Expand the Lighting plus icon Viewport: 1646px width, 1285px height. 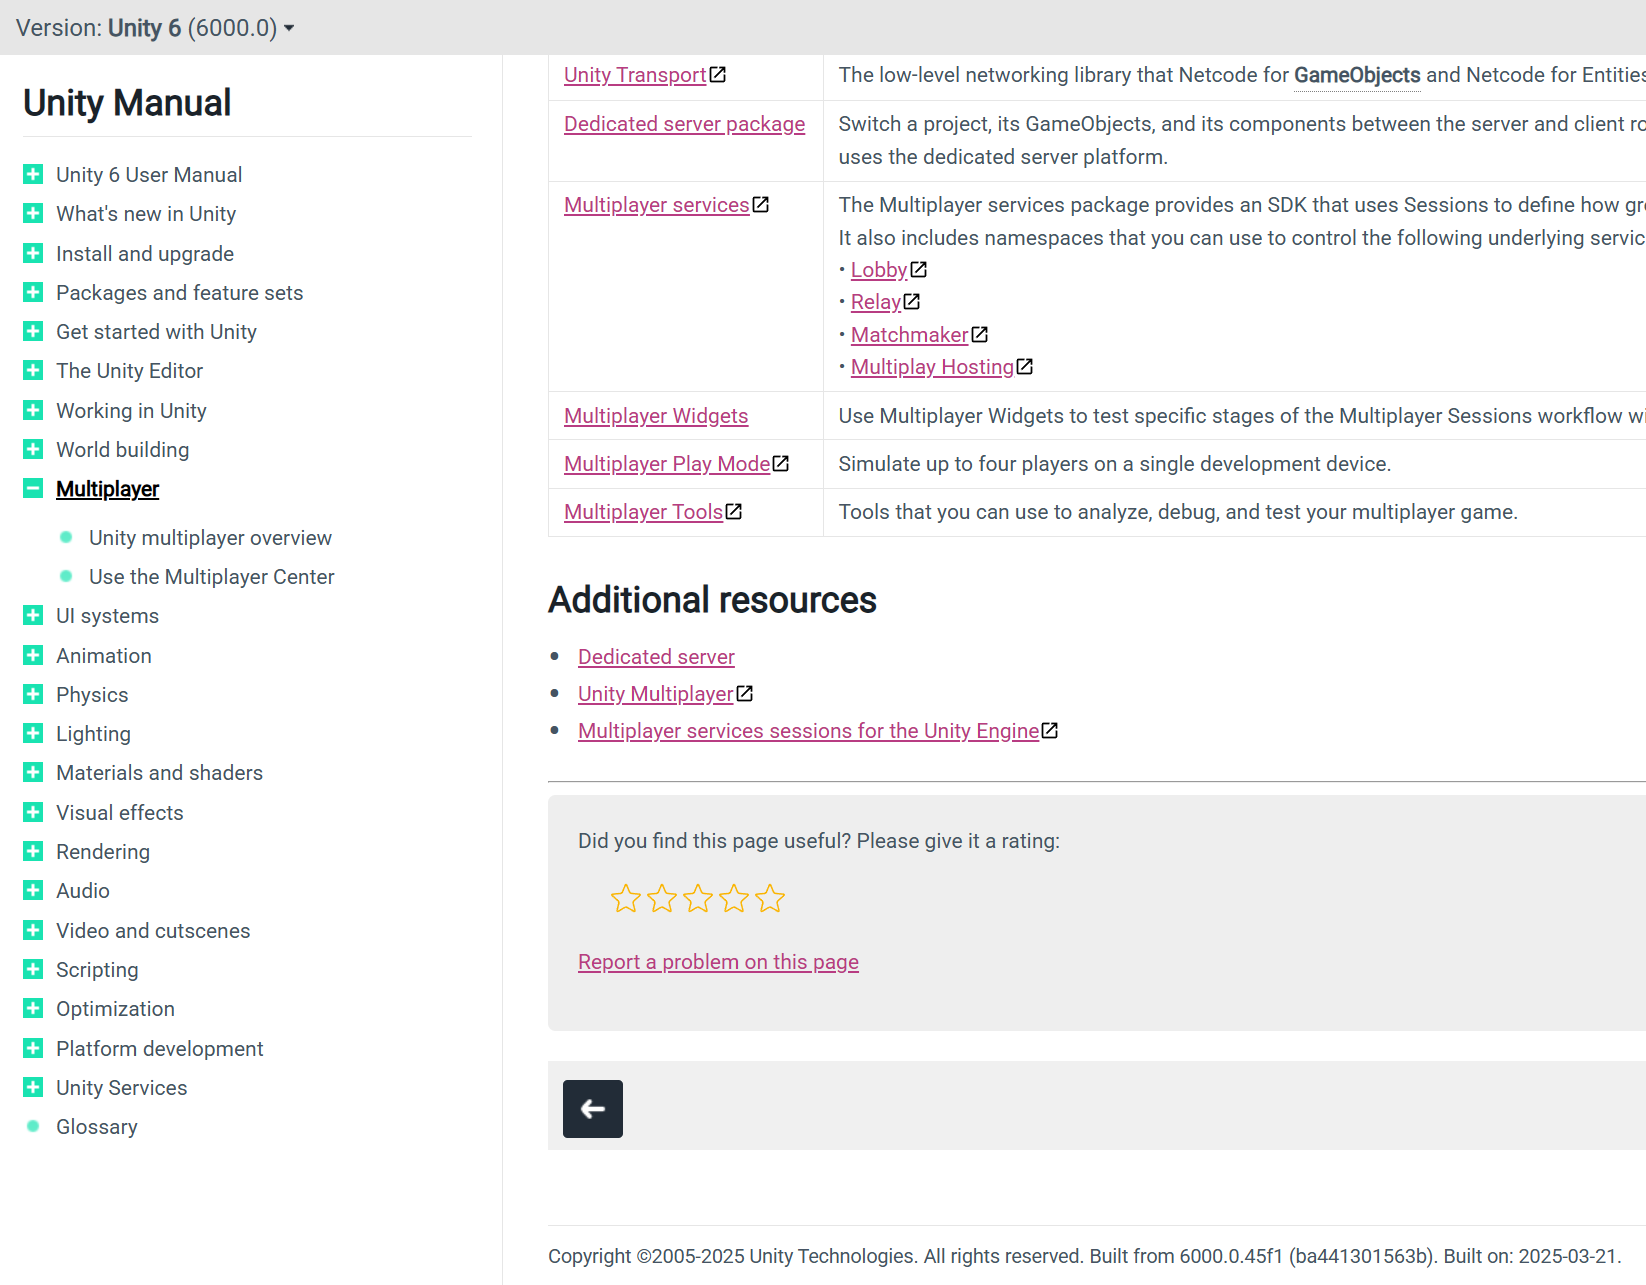coord(33,733)
